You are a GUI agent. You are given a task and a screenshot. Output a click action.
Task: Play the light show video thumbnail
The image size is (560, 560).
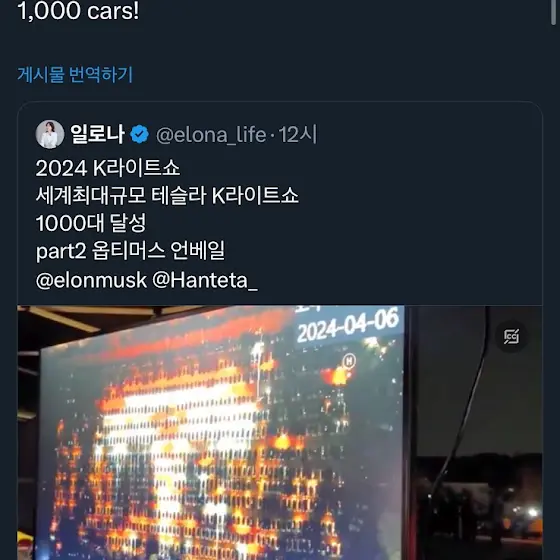[280, 432]
